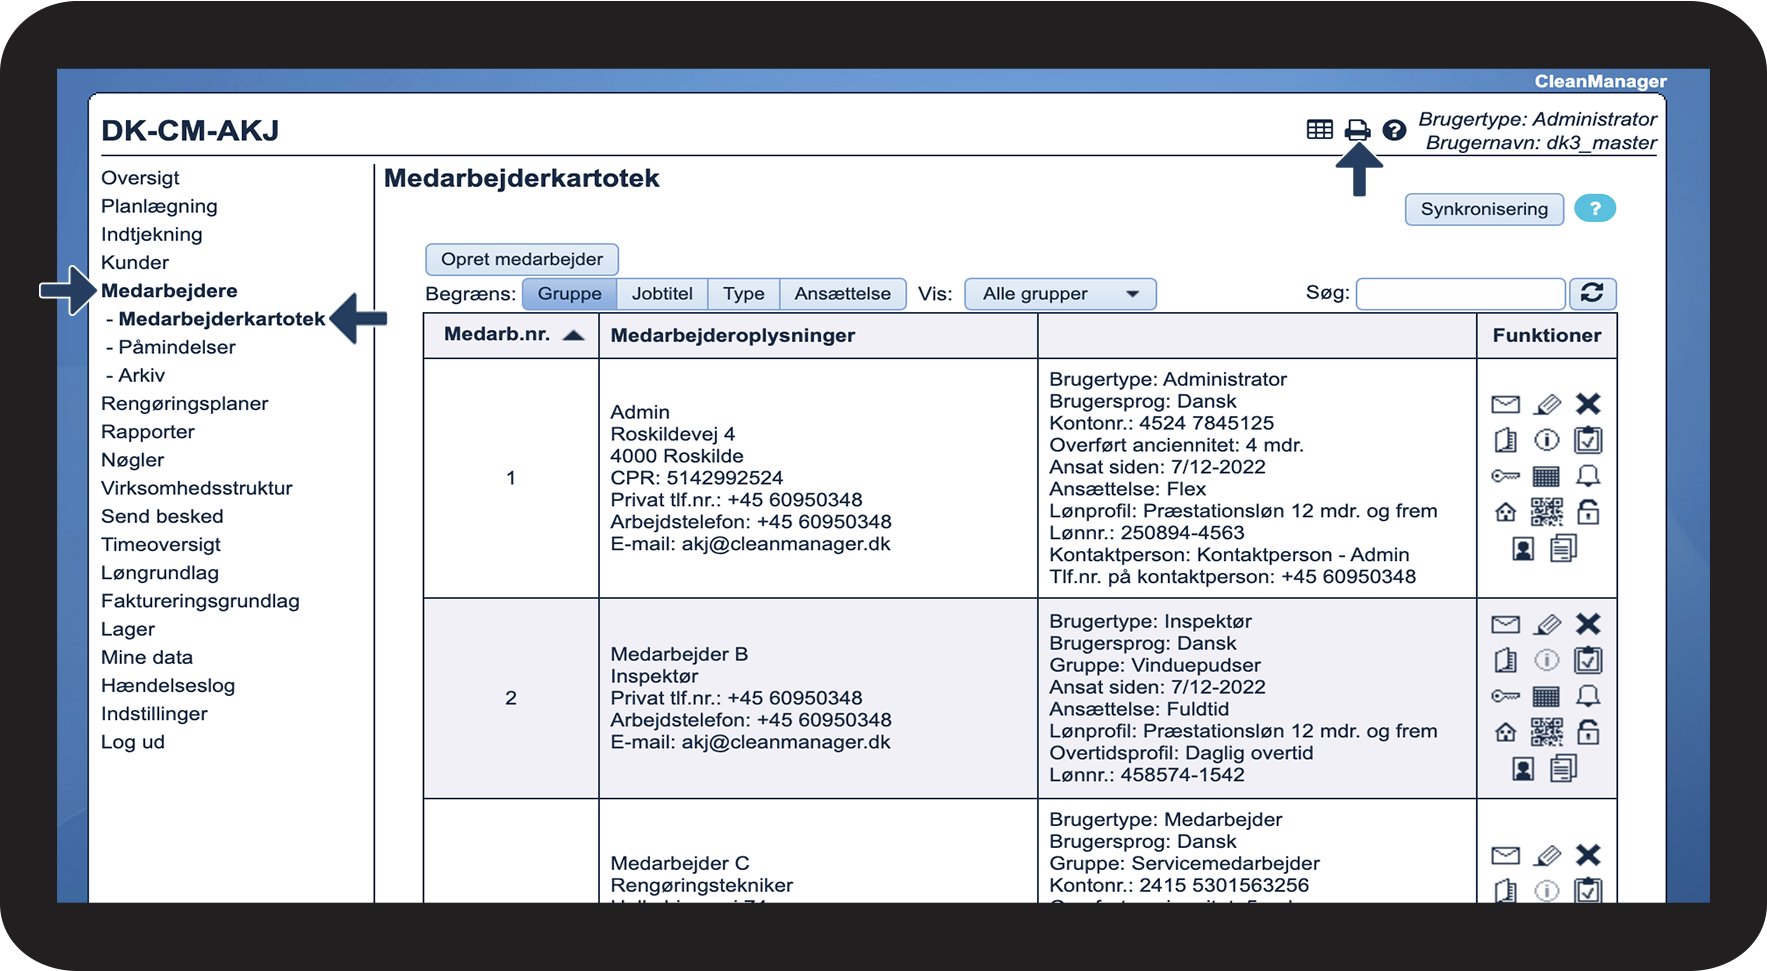Click the padlock icon for Medarbejder B

1588,732
